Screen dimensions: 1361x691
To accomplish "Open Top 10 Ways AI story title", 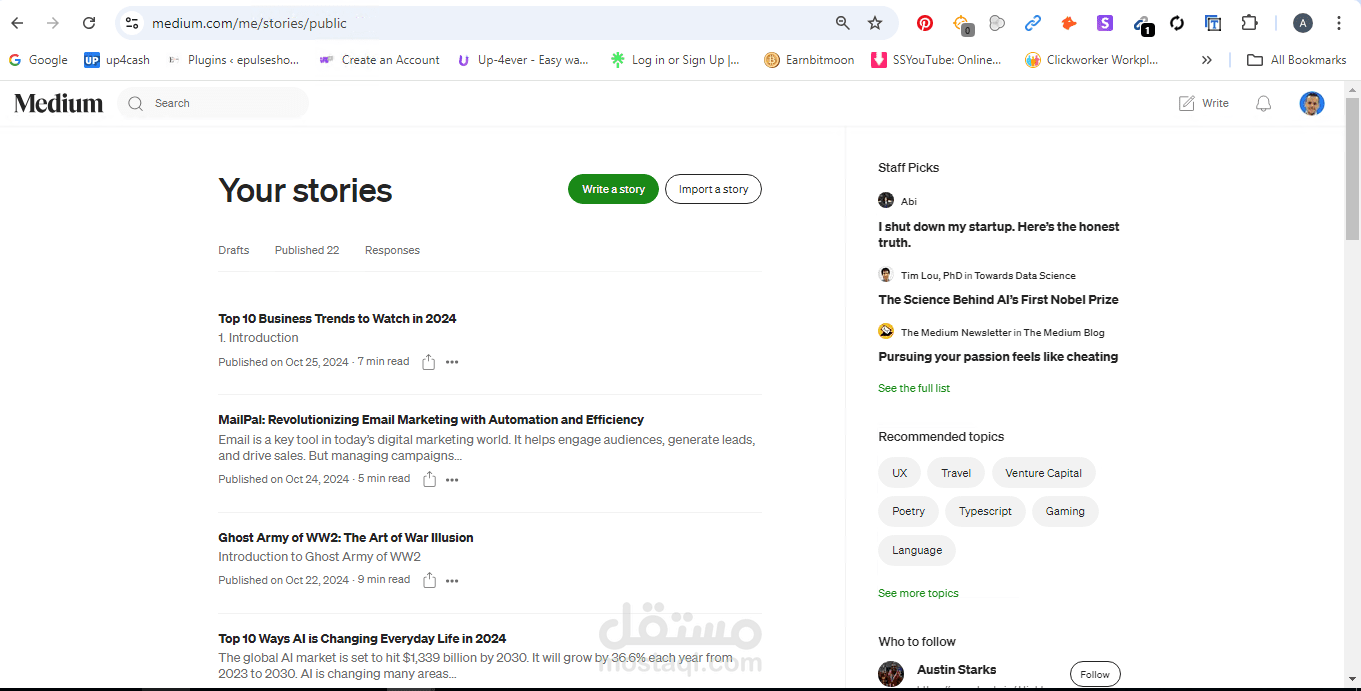I will coord(362,638).
